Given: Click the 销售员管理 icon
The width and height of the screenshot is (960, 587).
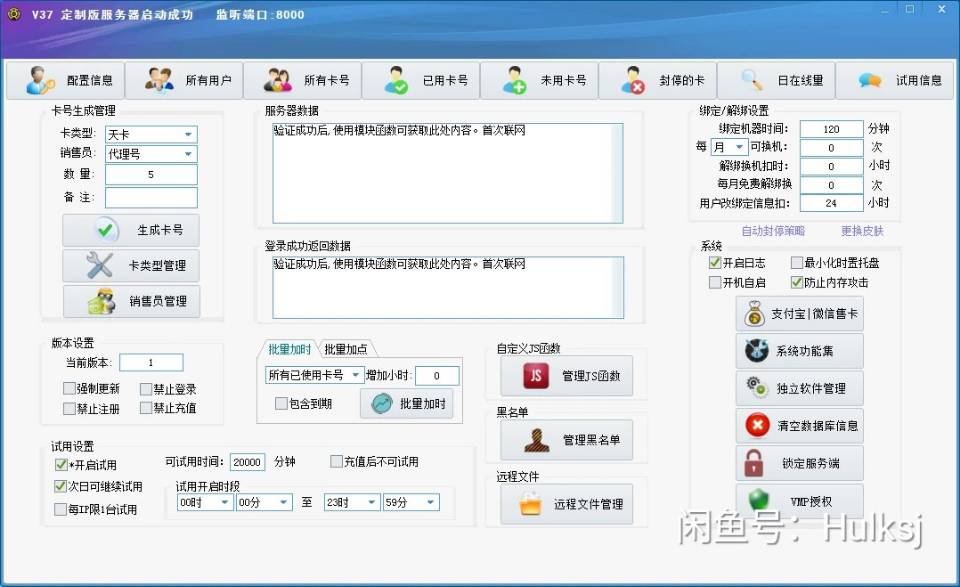Looking at the screenshot, I should coord(102,301).
